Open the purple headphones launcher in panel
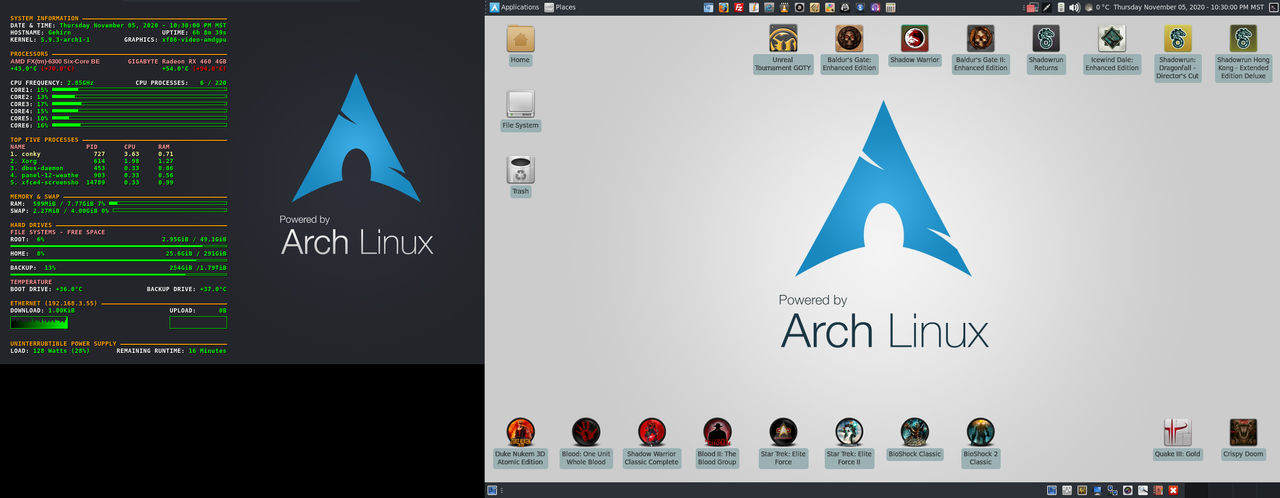 (876, 7)
